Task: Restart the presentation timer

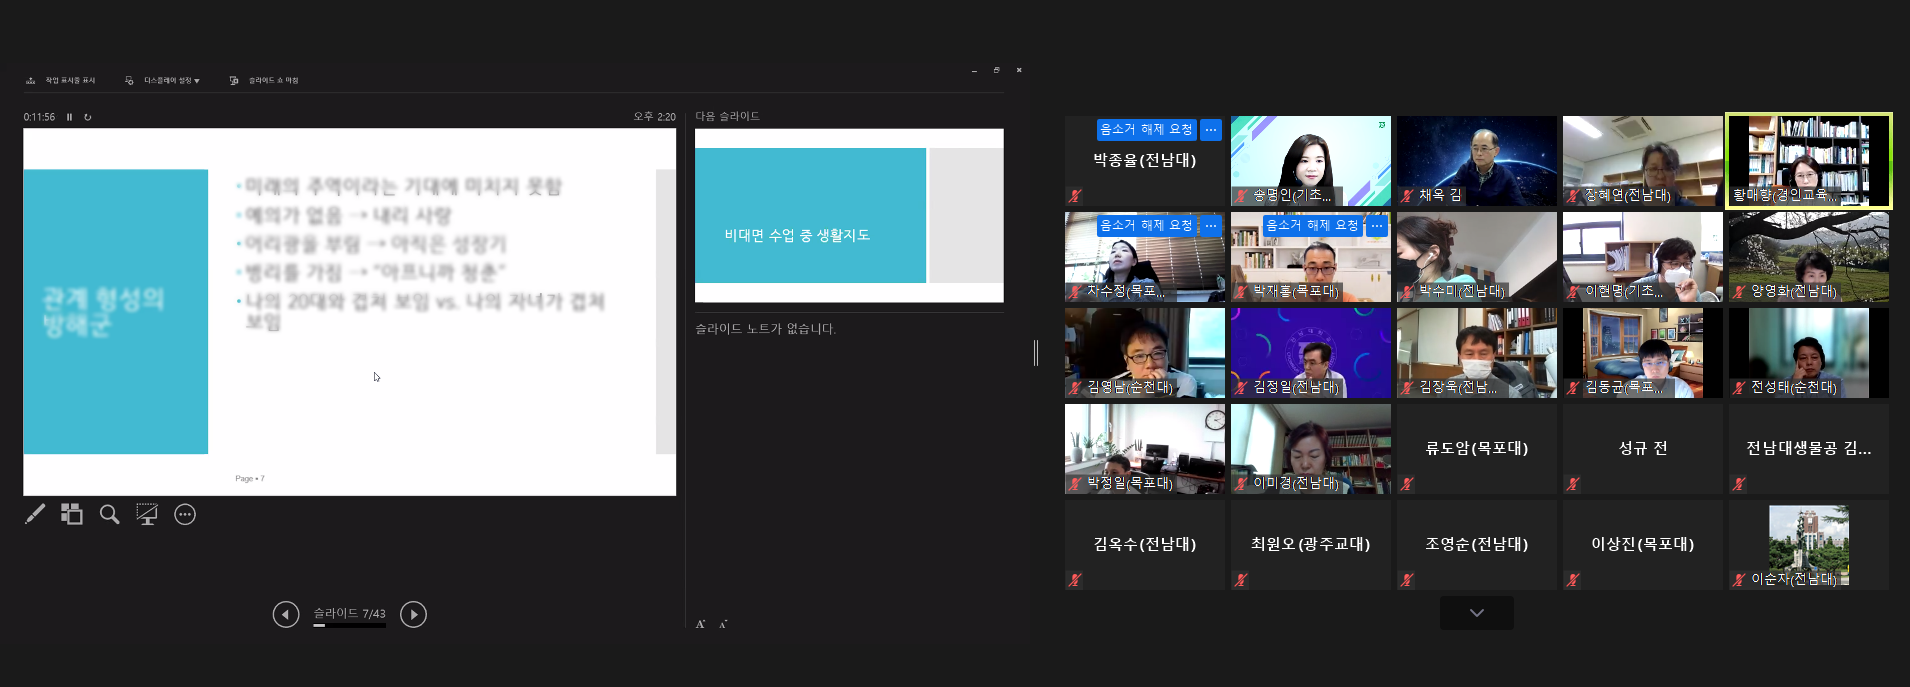Action: pos(88,117)
